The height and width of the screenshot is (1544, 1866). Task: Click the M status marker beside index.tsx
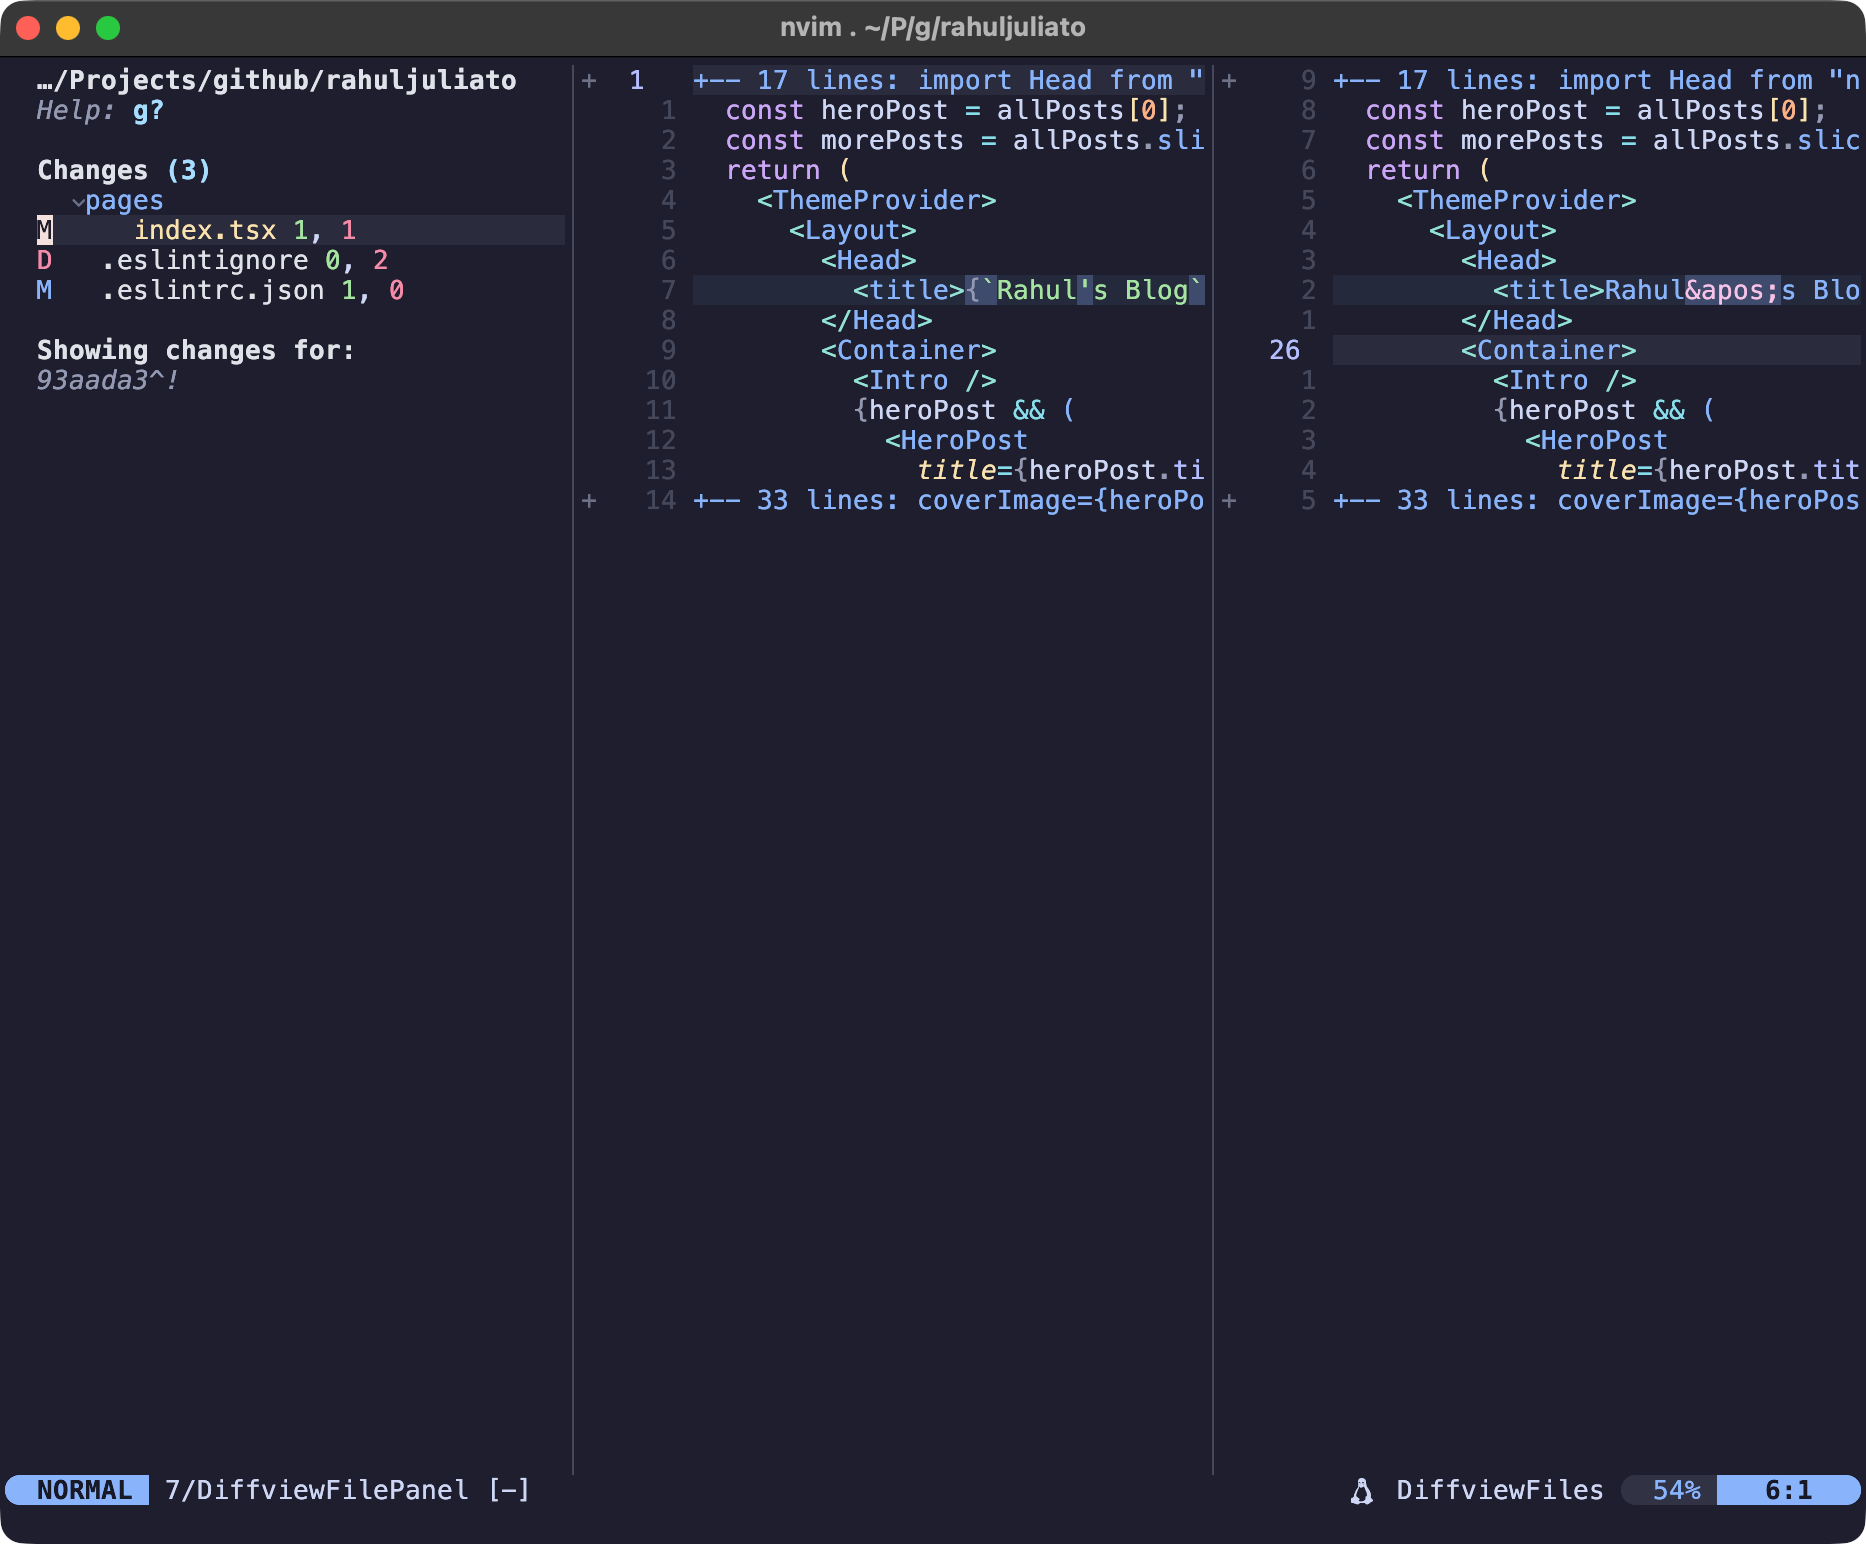(45, 230)
